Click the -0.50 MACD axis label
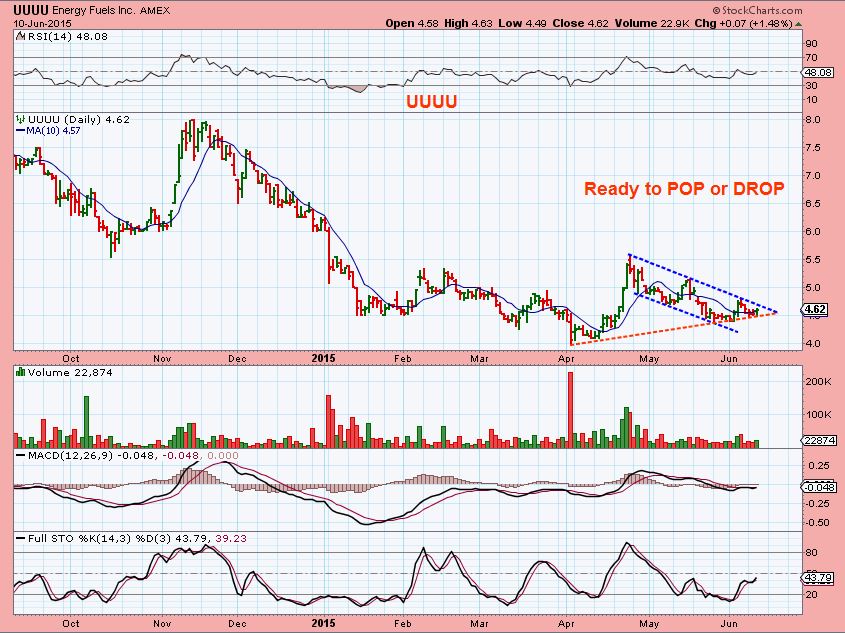This screenshot has height=633, width=845. point(818,523)
